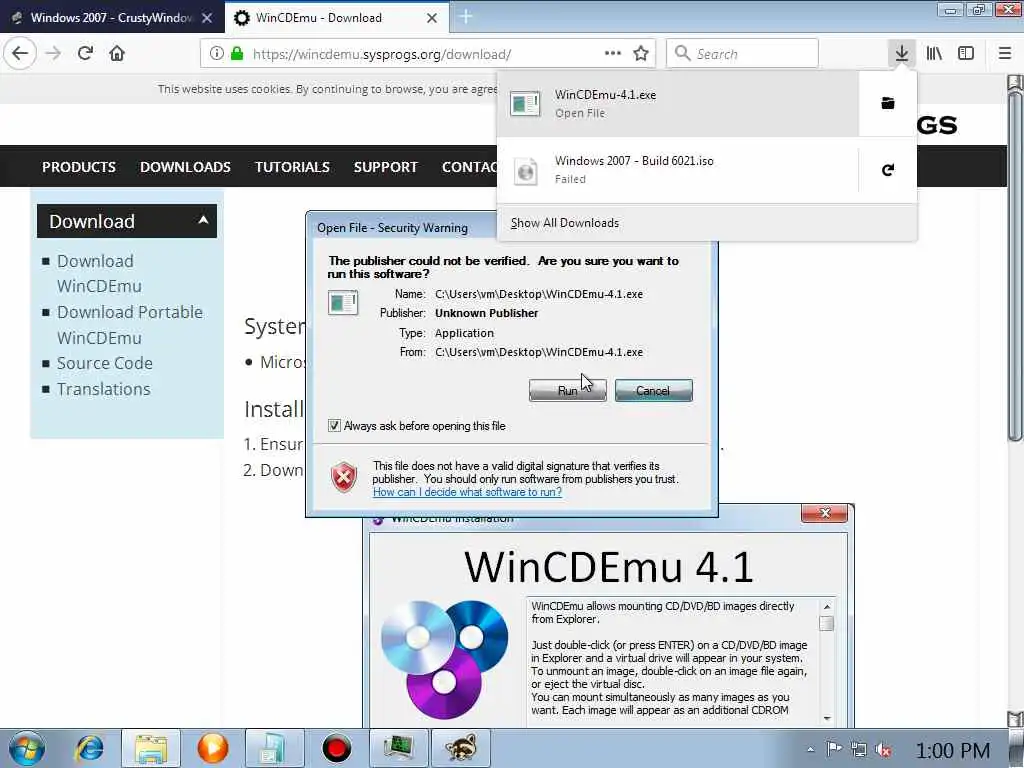Click Download Portable WinCDEmu link
The width and height of the screenshot is (1024, 768).
coord(129,325)
